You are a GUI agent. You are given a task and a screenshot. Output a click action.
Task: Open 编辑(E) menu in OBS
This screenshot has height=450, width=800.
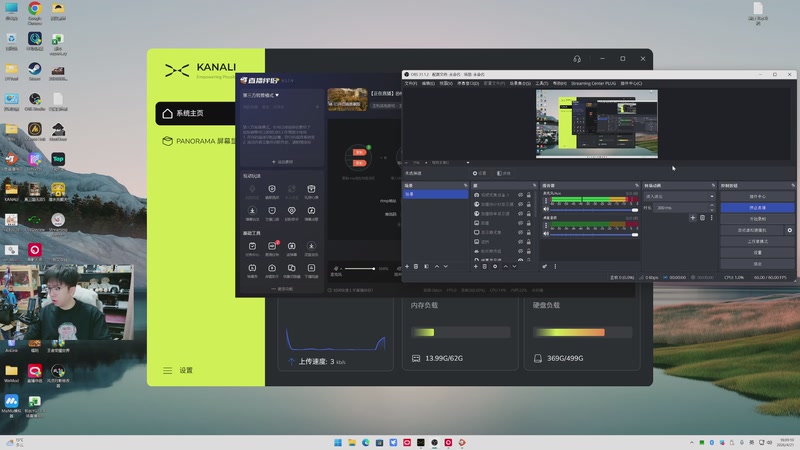tap(428, 83)
